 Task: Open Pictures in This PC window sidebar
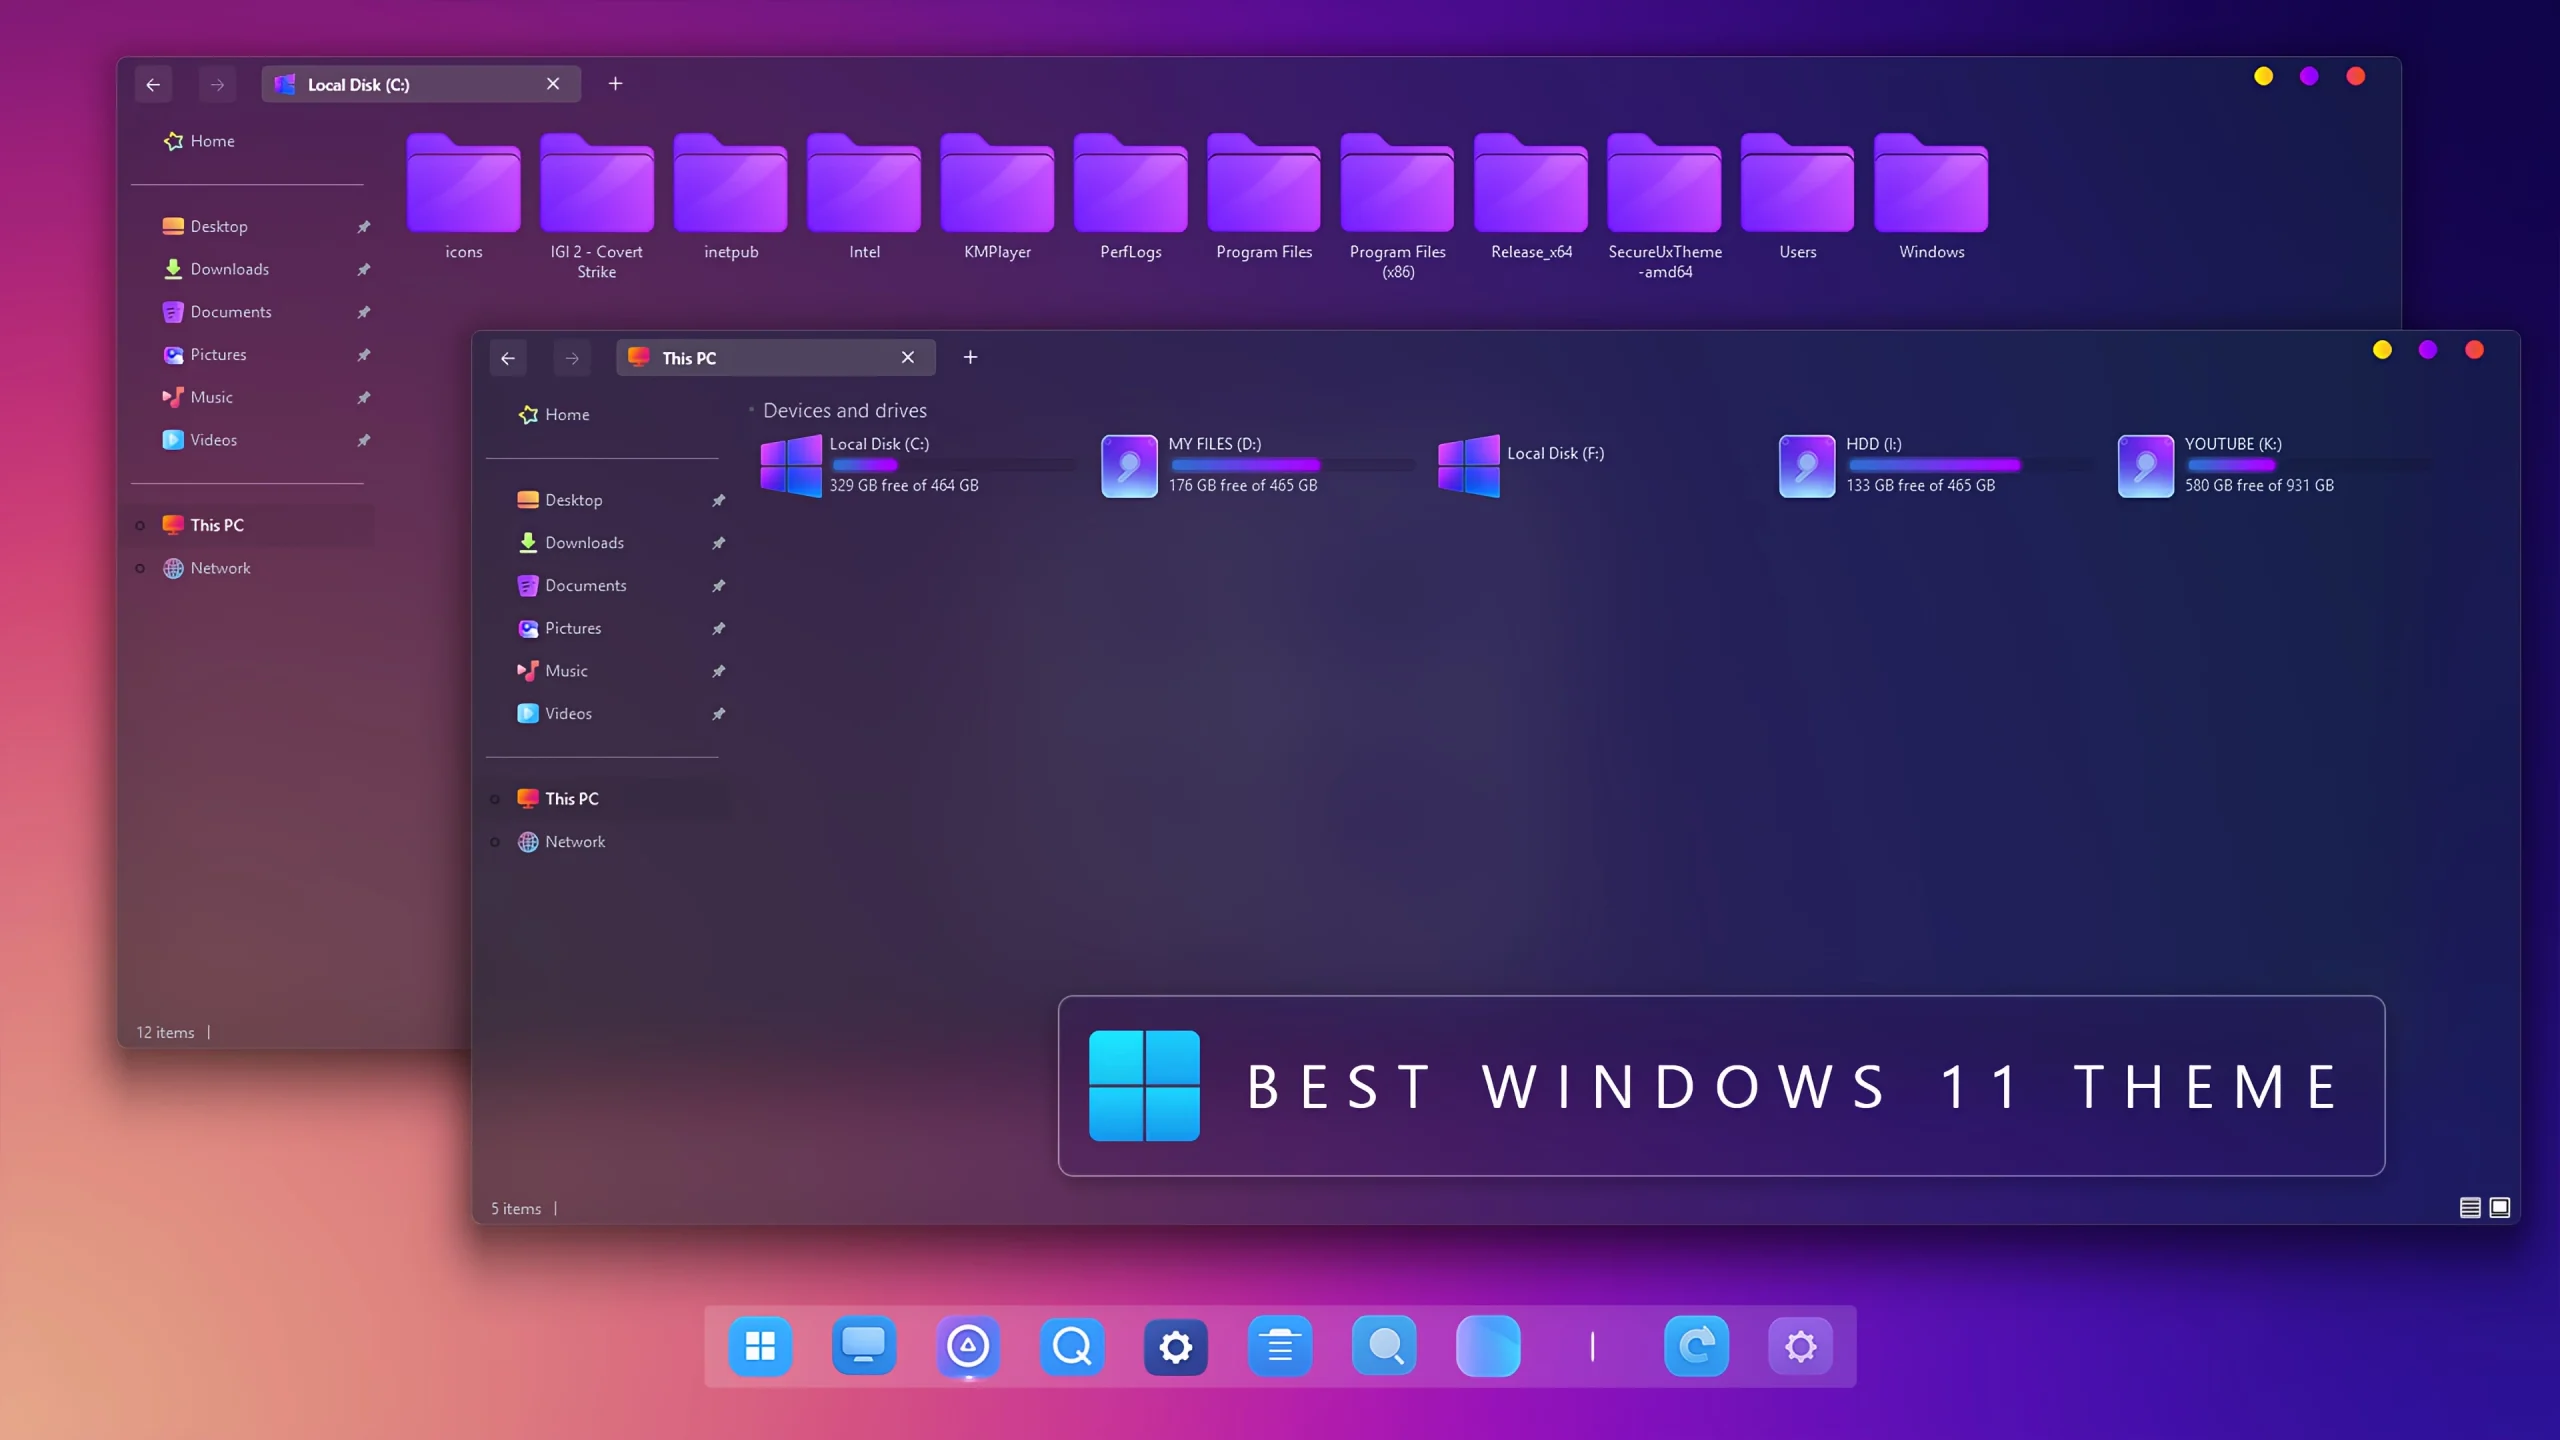pyautogui.click(x=559, y=628)
